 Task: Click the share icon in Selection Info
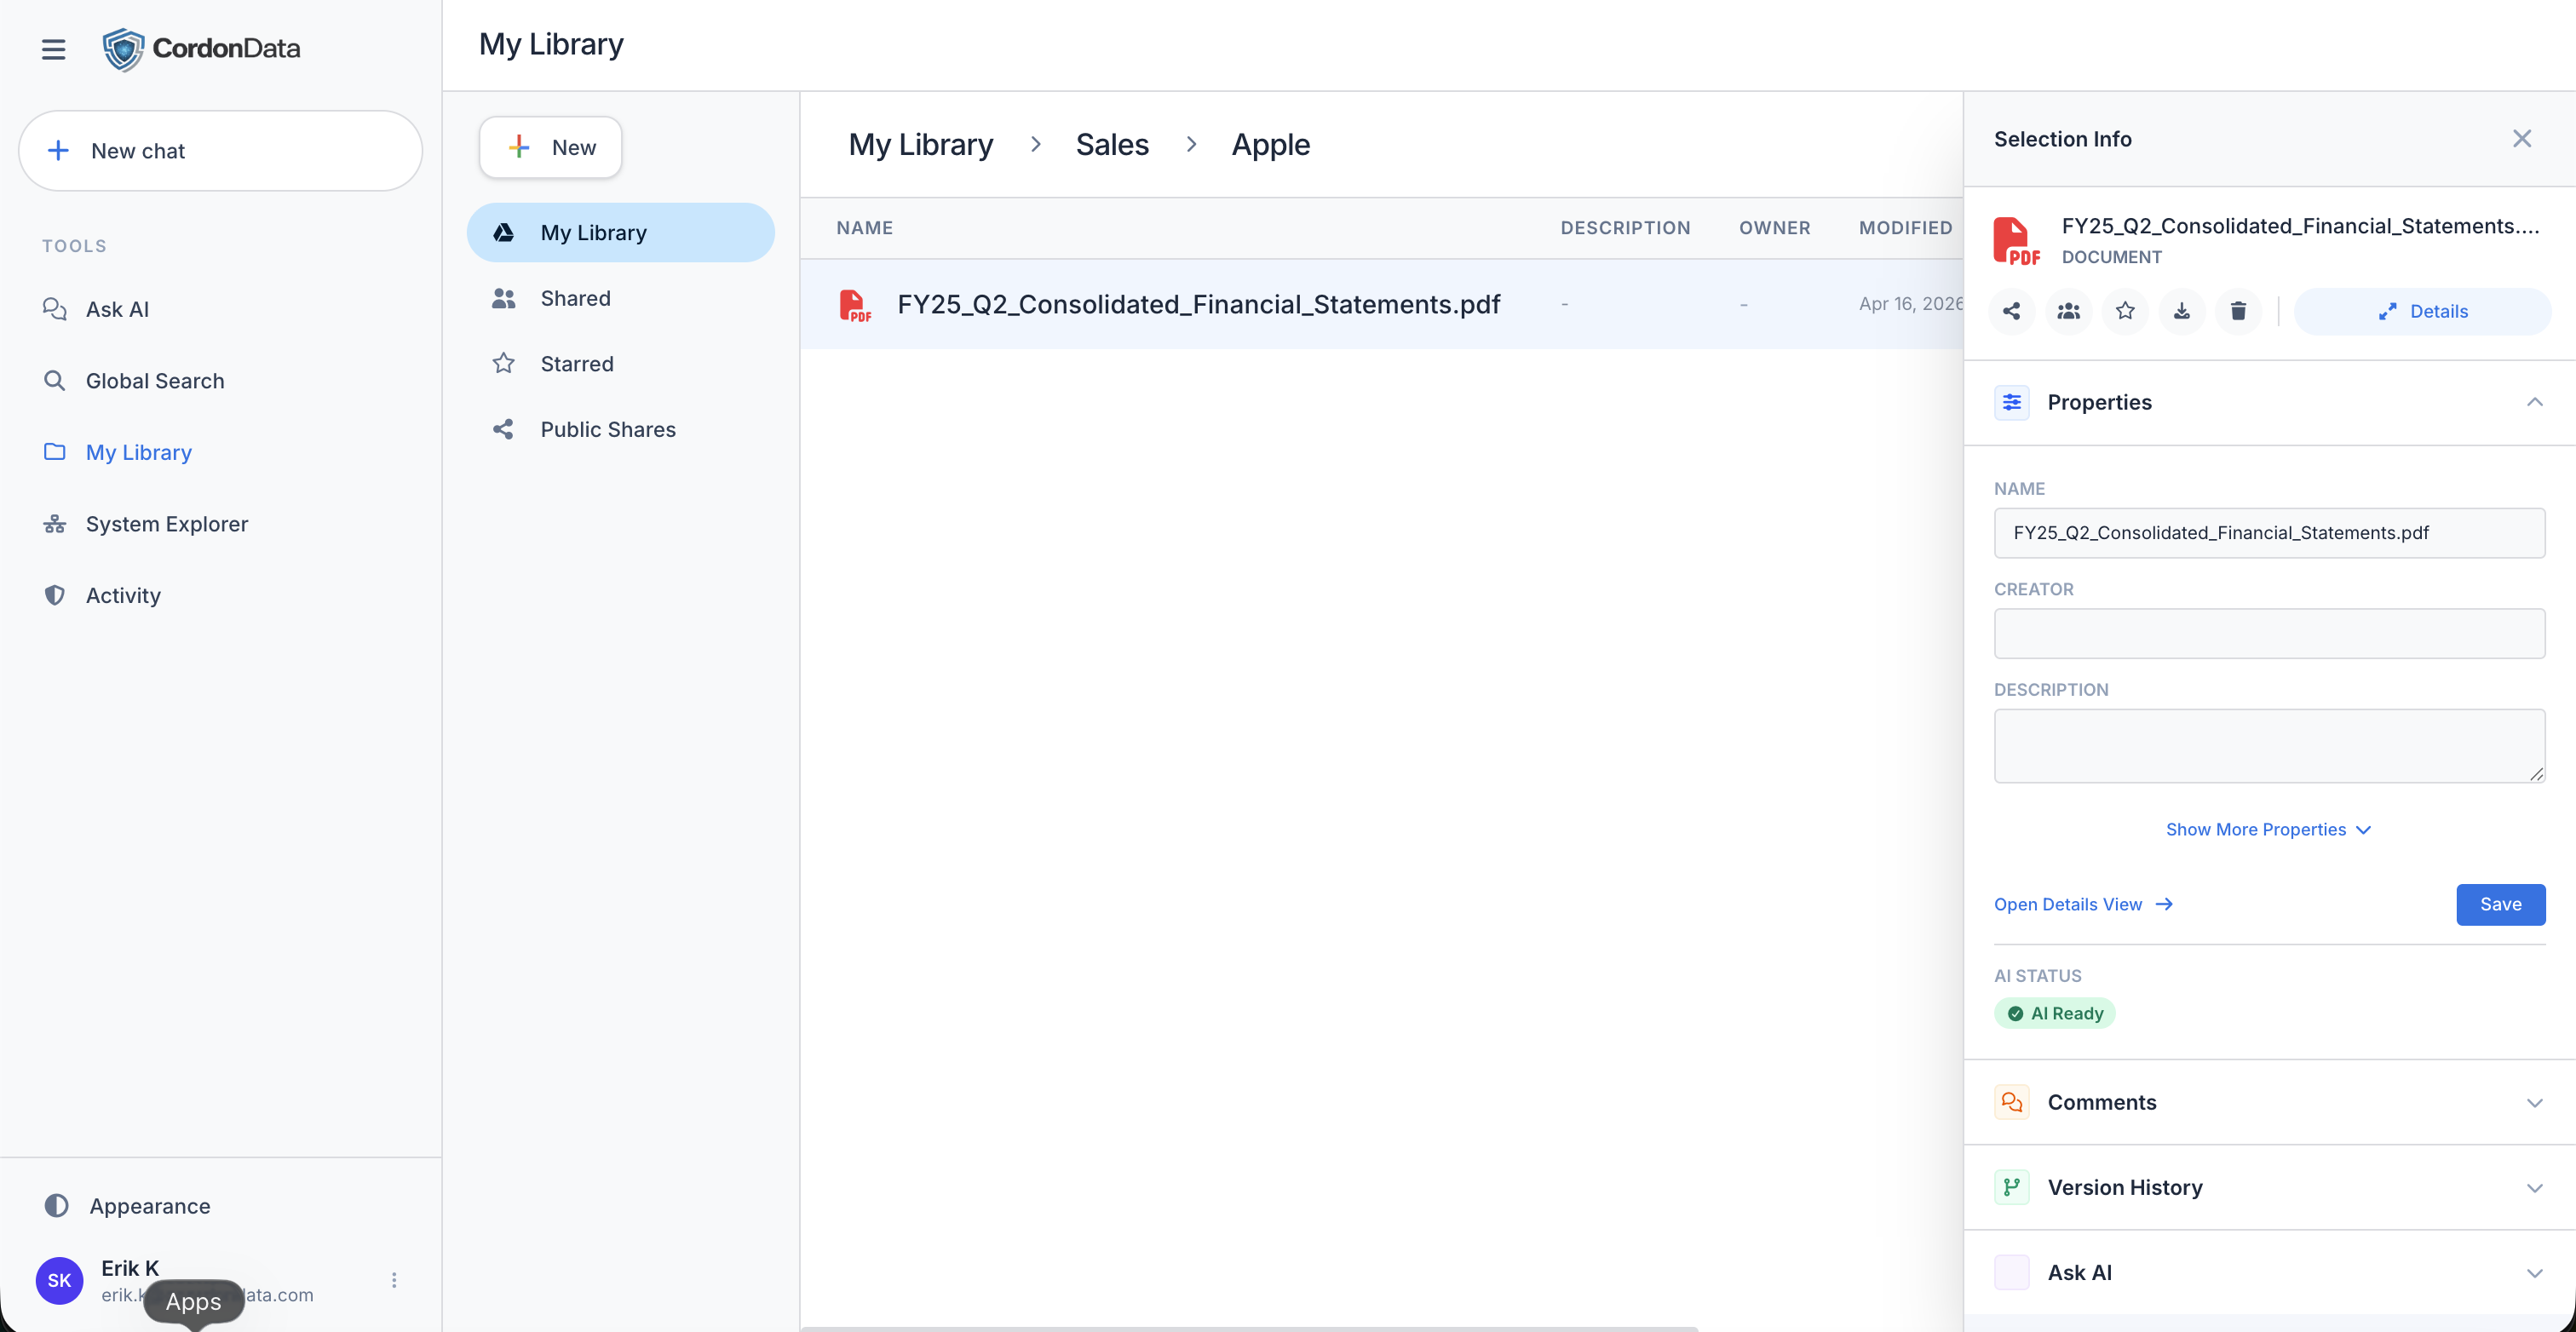pyautogui.click(x=2011, y=311)
